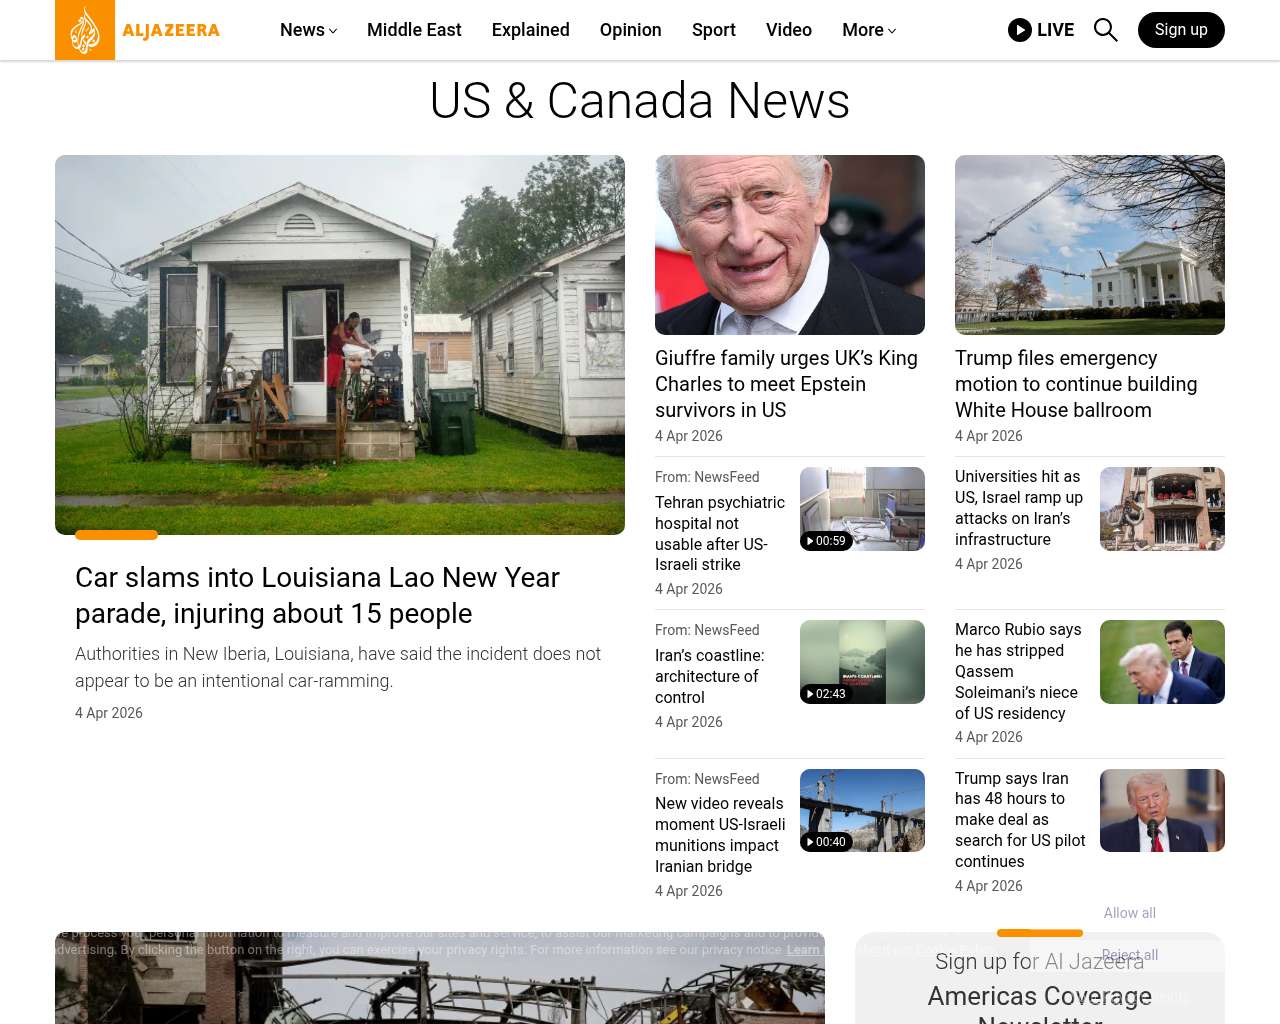Screen dimensions: 1280x1024
Task: Click the Sign up button
Action: pos(1181,30)
